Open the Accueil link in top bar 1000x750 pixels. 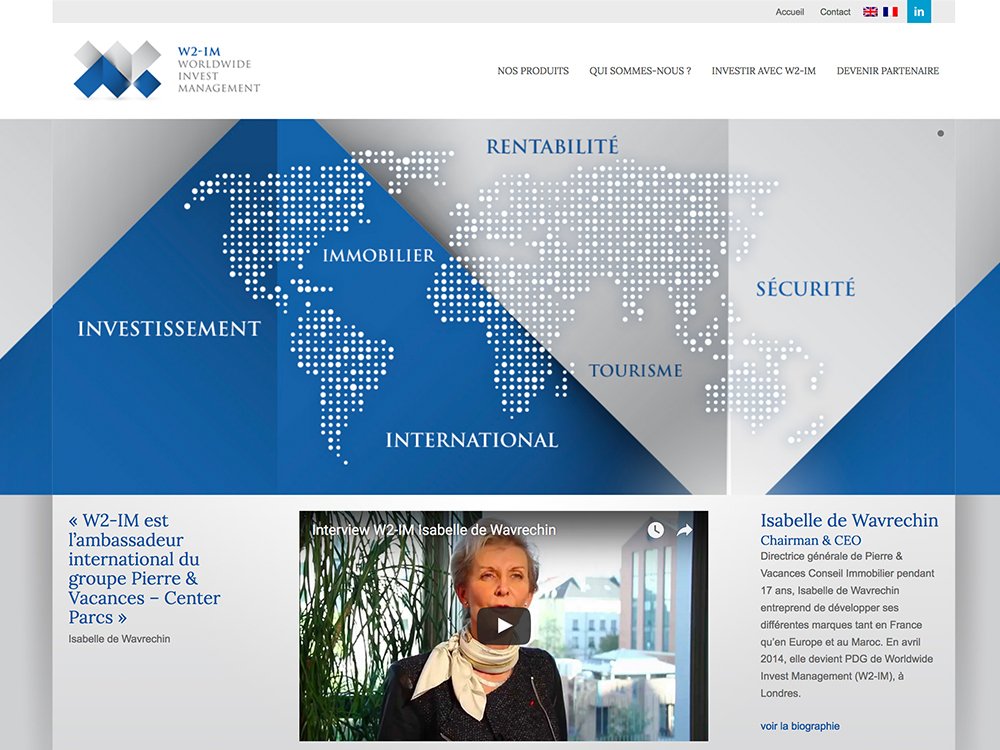790,11
